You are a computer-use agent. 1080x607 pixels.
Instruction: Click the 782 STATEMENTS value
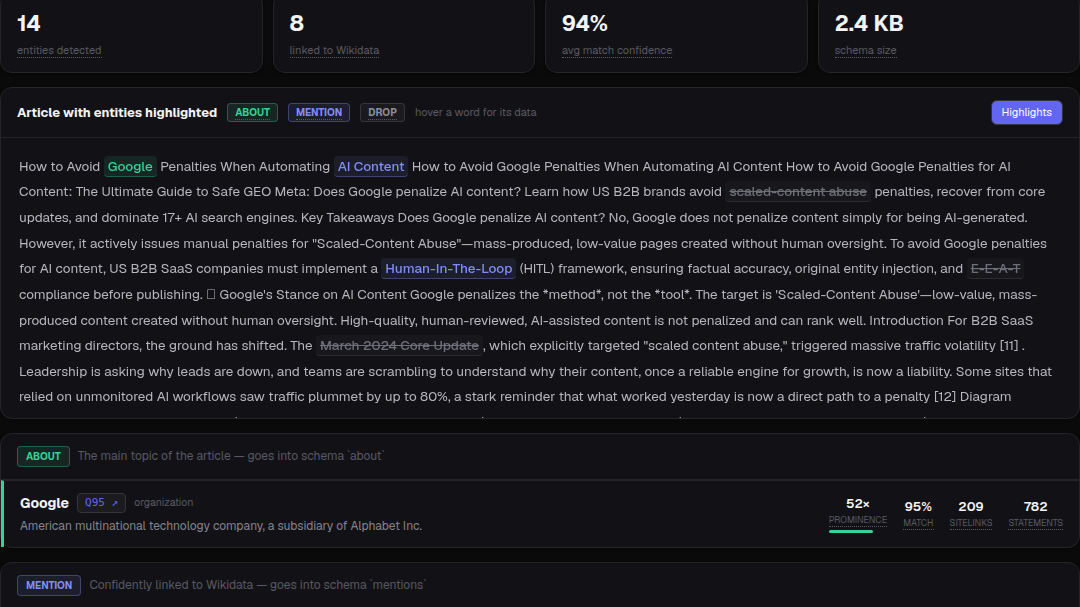tap(1035, 507)
